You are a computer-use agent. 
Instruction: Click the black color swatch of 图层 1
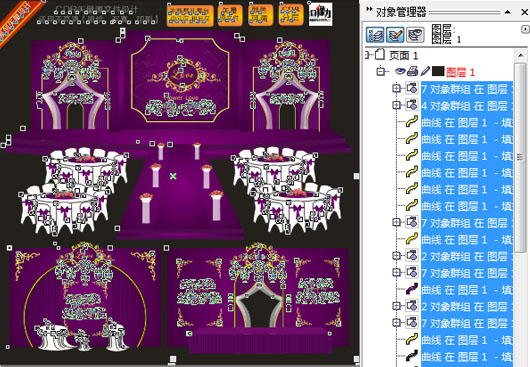(x=438, y=71)
